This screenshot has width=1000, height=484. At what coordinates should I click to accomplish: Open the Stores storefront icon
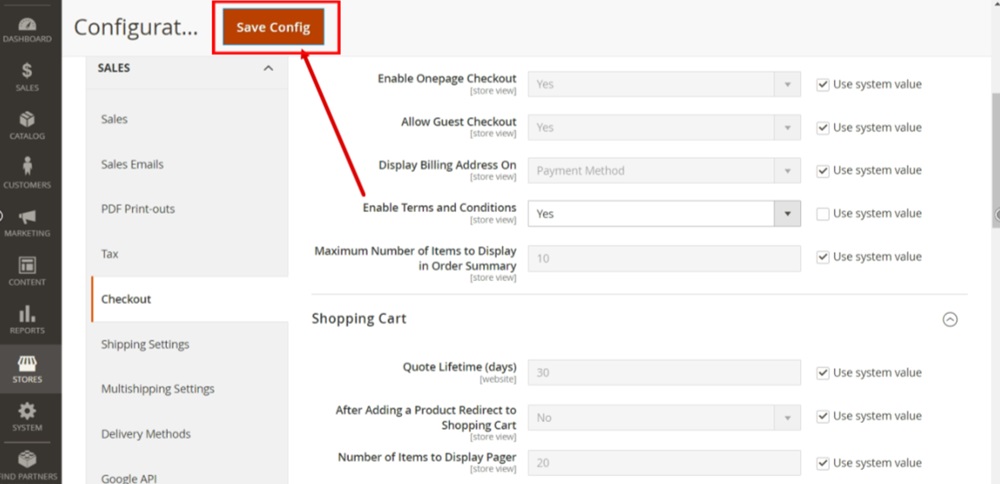click(x=27, y=367)
